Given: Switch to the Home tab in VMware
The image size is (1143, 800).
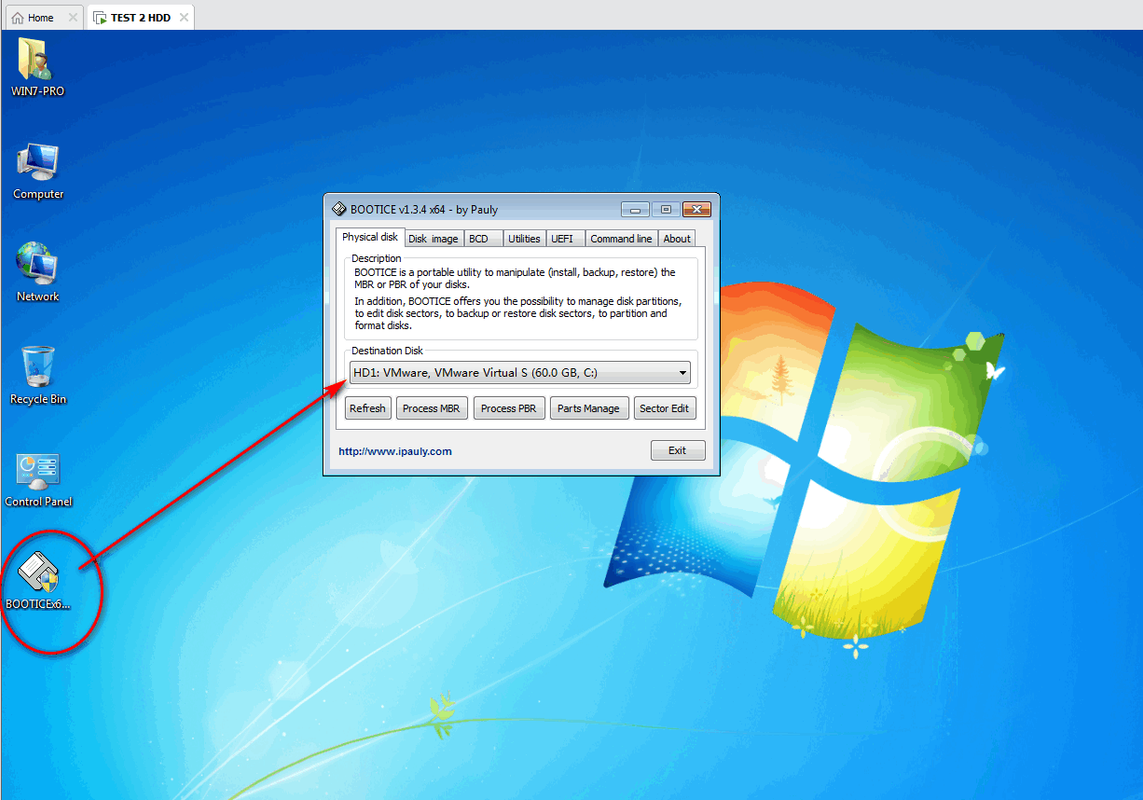Looking at the screenshot, I should [x=44, y=18].
